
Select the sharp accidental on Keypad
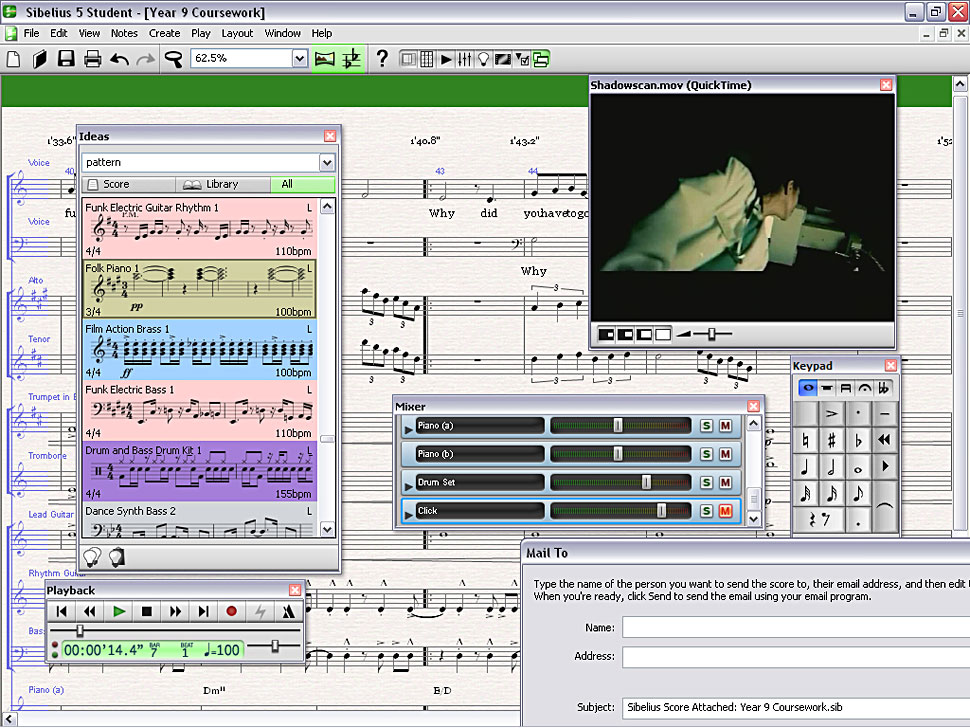(x=831, y=440)
